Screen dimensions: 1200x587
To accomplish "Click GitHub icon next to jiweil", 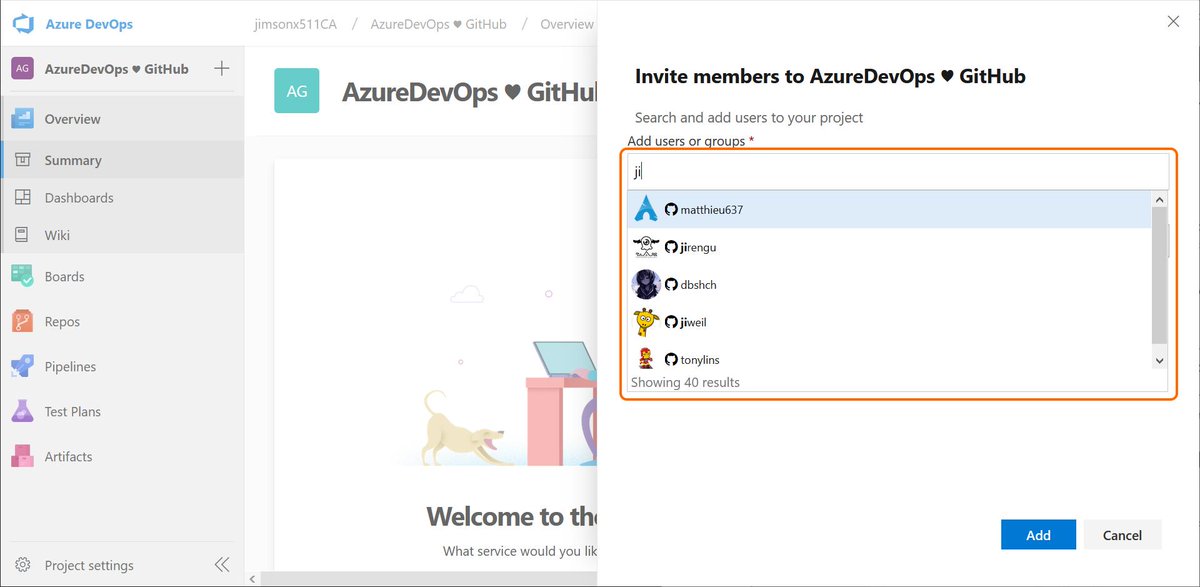I will [671, 322].
